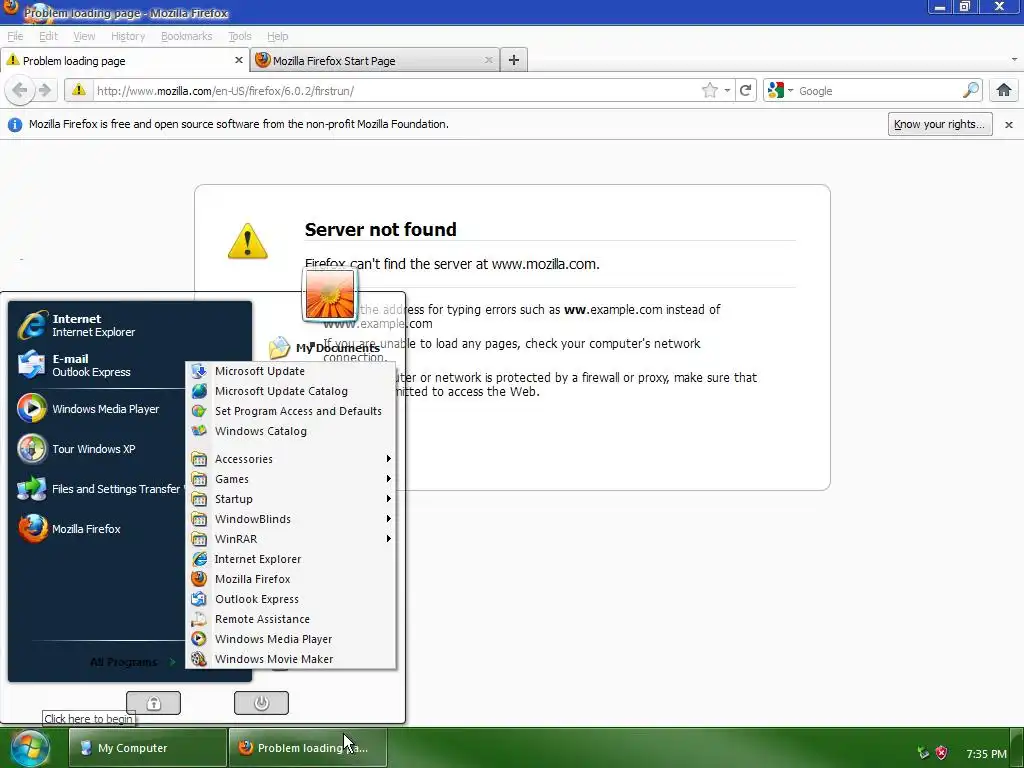Open Microsoft Update from All Programs
This screenshot has height=768, width=1024.
(x=291, y=371)
